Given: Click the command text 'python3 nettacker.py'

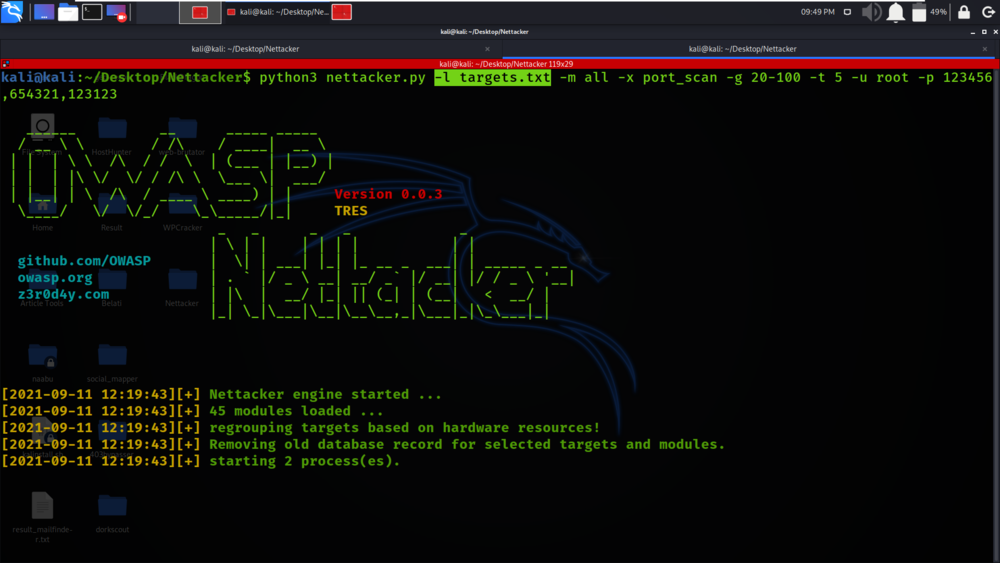Looking at the screenshot, I should pos(342,78).
